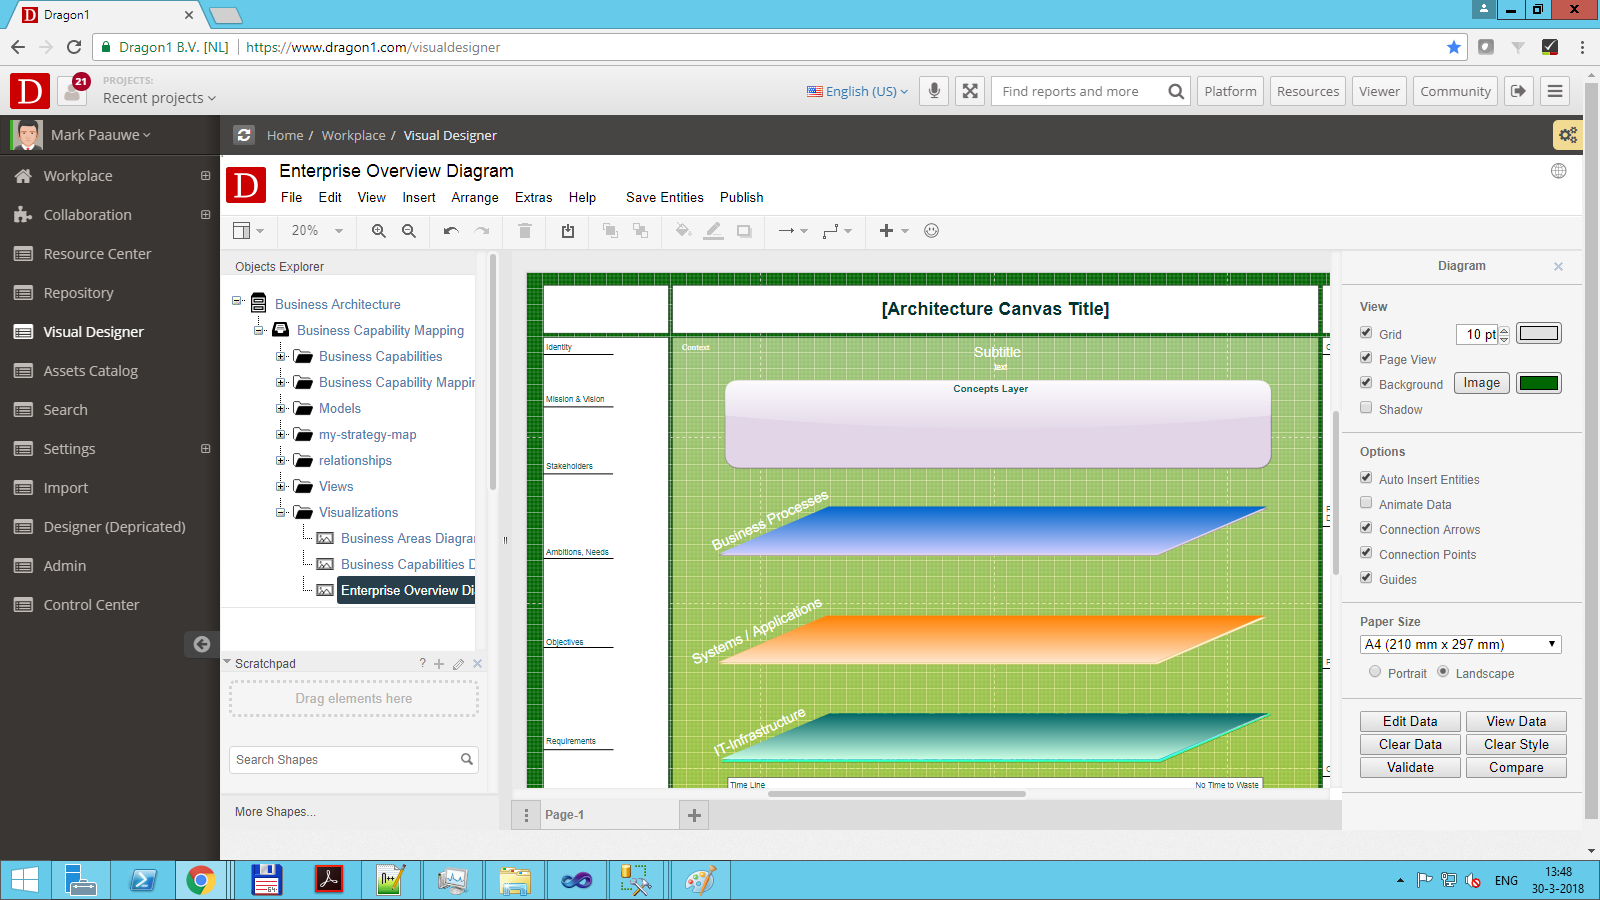Click the Validate button
Viewport: 1600px width, 900px height.
[1410, 768]
